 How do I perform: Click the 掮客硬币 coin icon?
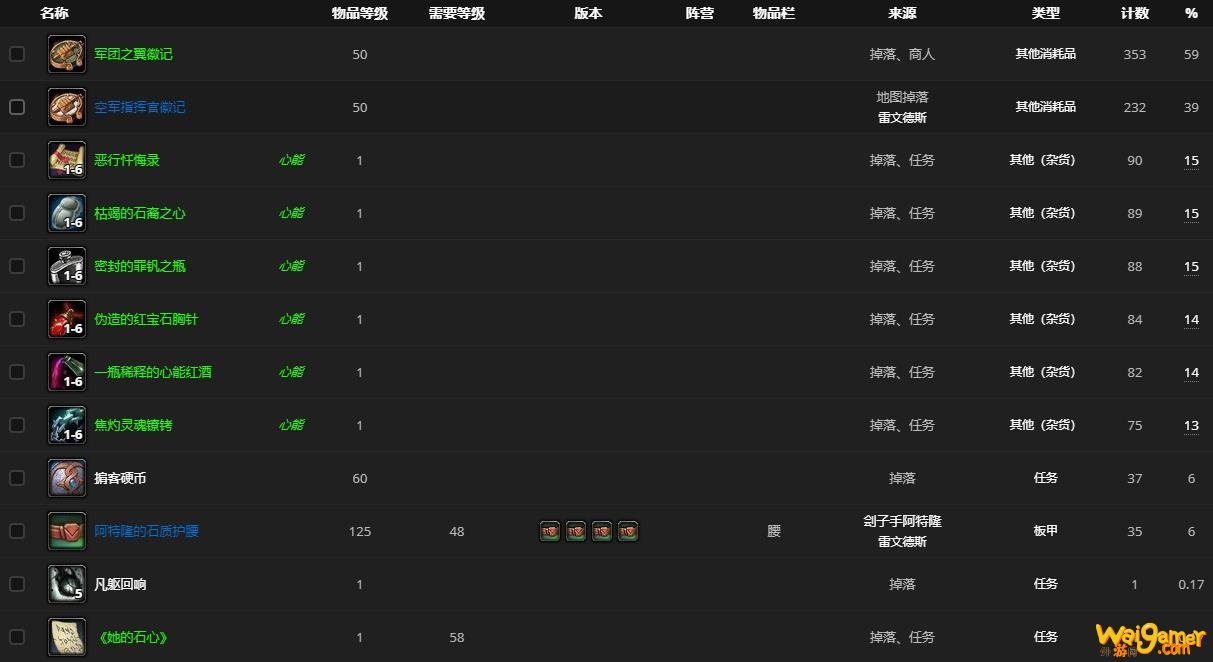point(67,478)
